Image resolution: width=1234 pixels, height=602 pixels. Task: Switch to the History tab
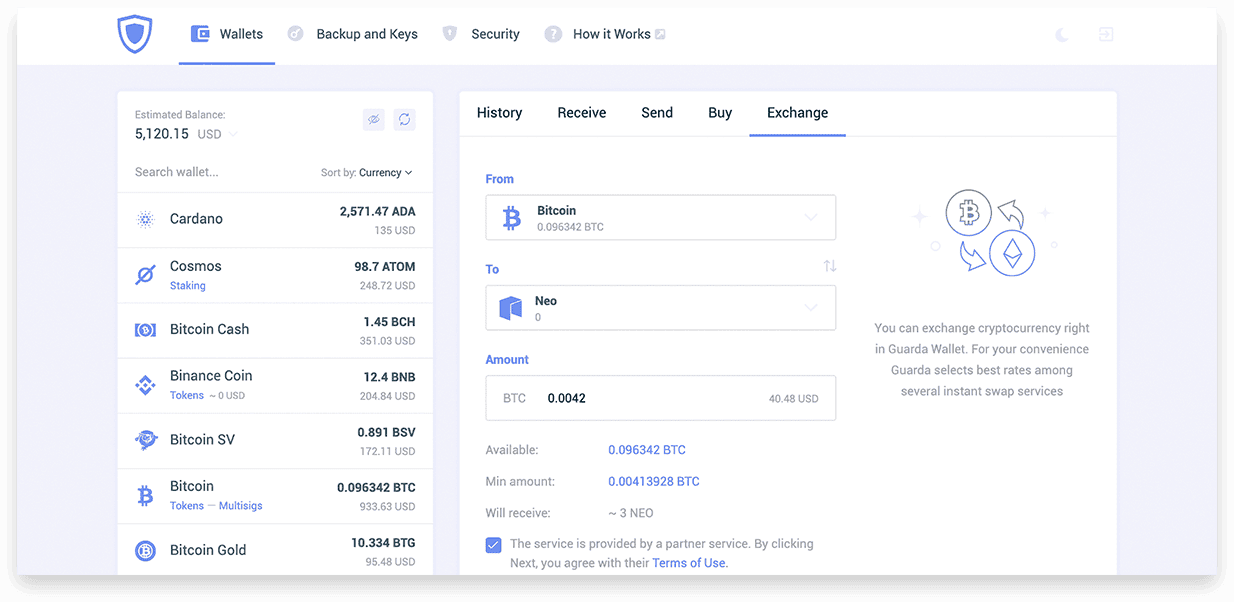coord(499,113)
